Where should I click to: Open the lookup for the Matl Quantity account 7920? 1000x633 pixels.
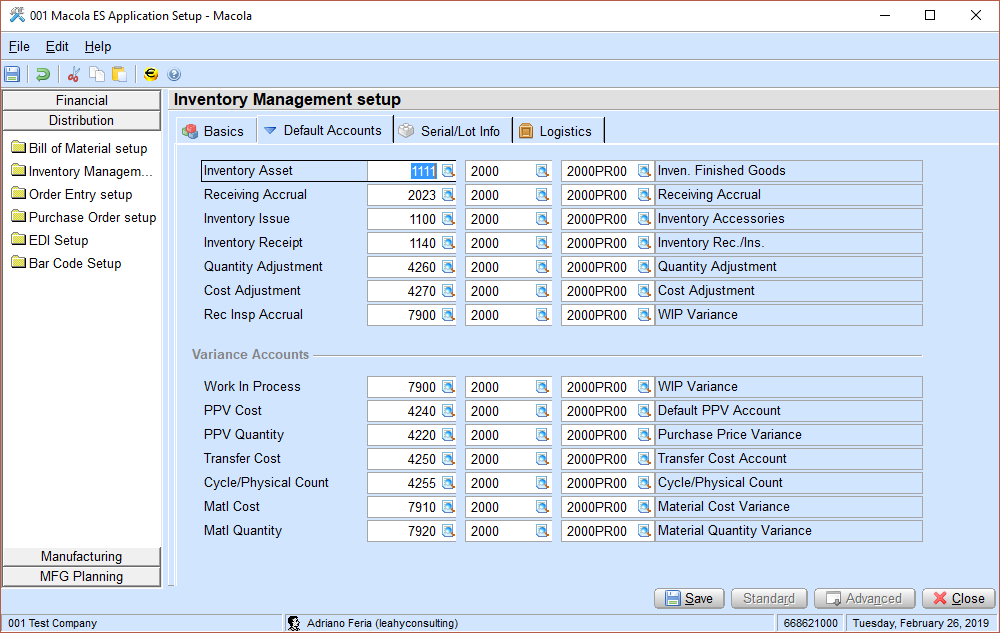pos(448,531)
